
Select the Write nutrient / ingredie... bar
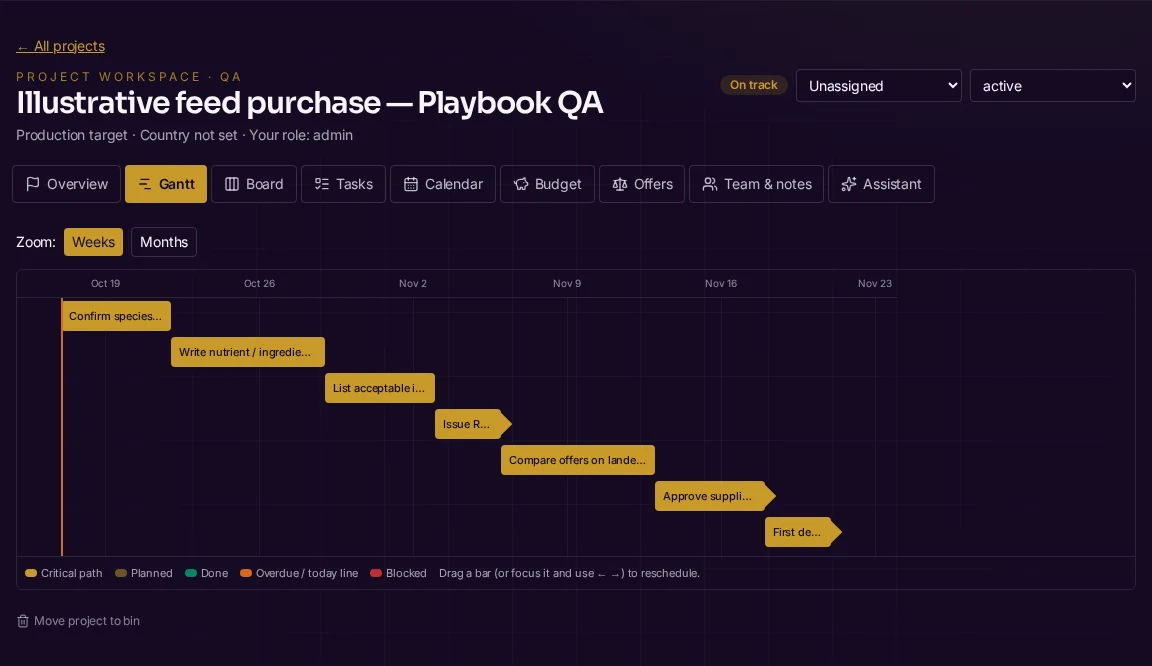coord(248,352)
